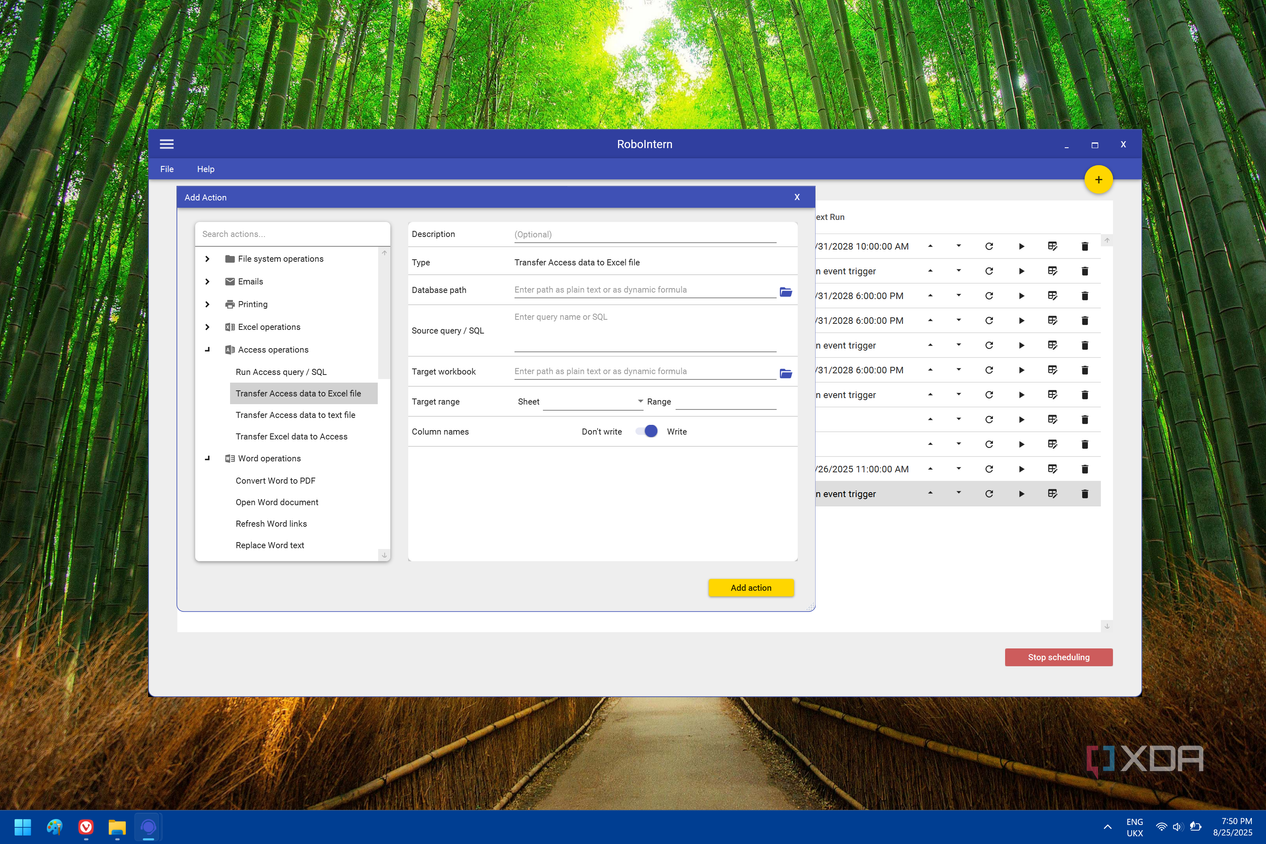Screen dimensions: 1266x844
Task: Click move-down arrow in the 10:00:00 AM row
Action: [x=959, y=246]
